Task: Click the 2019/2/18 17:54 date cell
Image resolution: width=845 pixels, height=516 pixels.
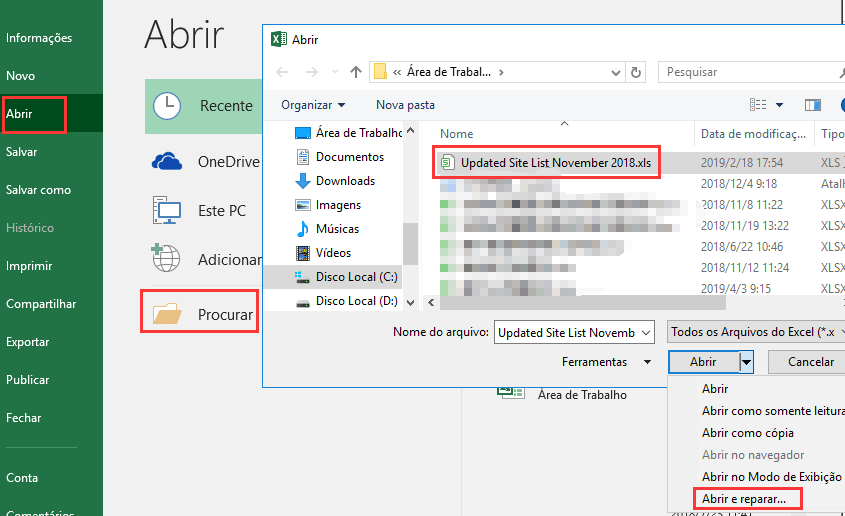Action: [742, 163]
